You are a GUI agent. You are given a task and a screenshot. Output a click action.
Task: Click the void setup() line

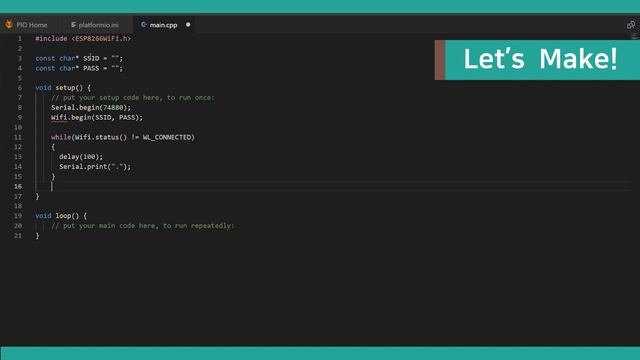[x=63, y=88]
